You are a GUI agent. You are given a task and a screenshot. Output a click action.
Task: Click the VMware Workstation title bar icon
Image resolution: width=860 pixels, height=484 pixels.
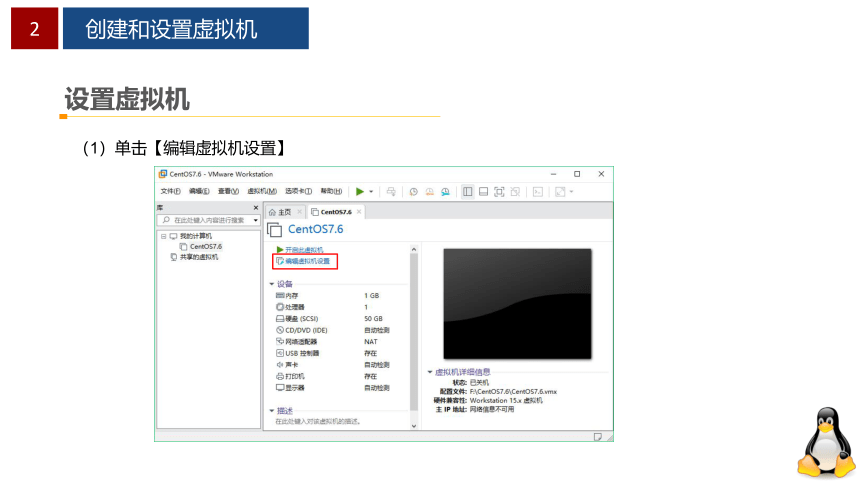click(x=163, y=174)
